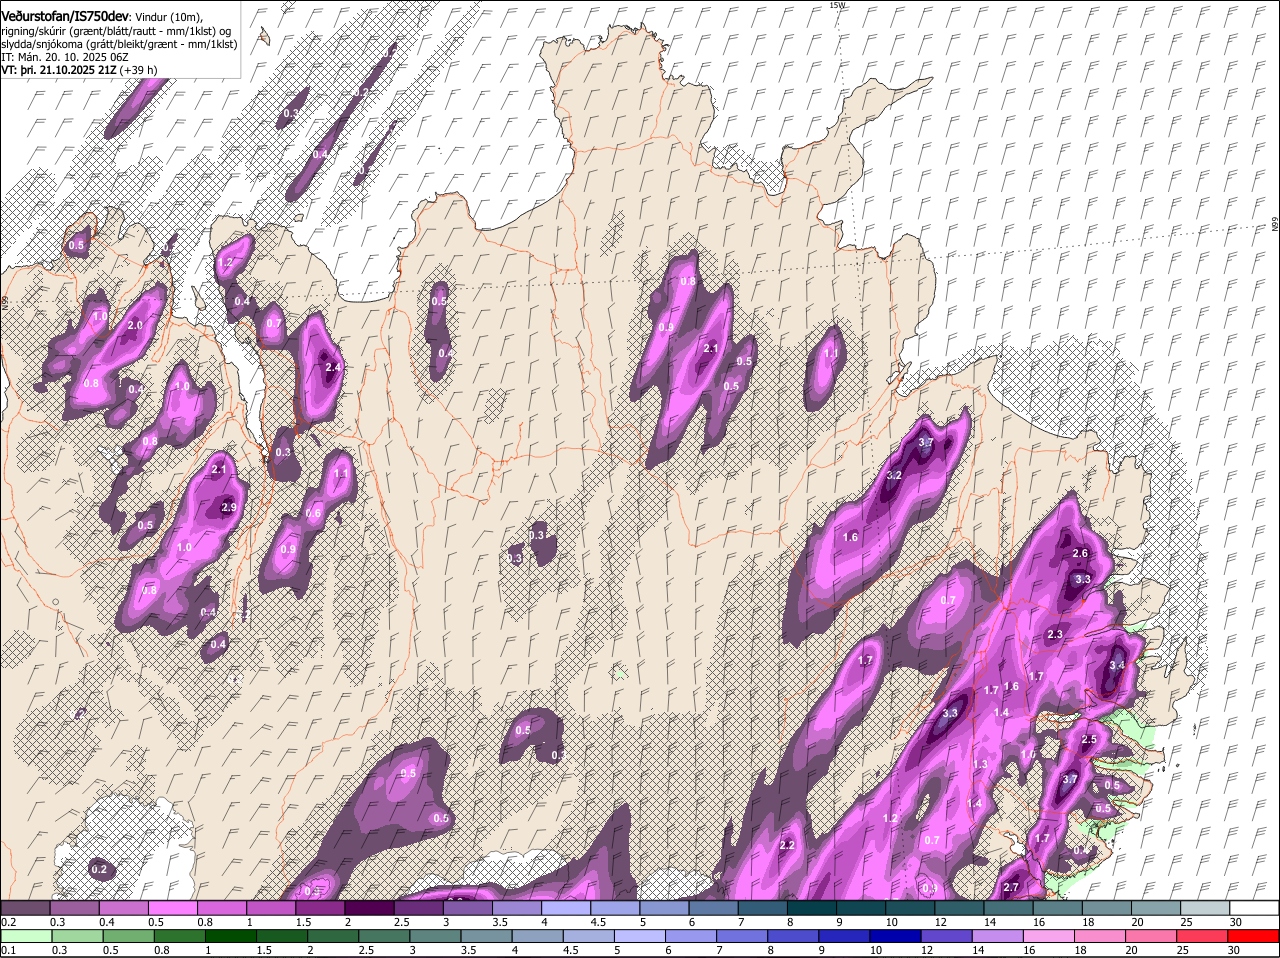Viewport: 1280px width, 958px height.
Task: Pick the bright pink 0.5 swatch in top legend
Action: point(175,907)
